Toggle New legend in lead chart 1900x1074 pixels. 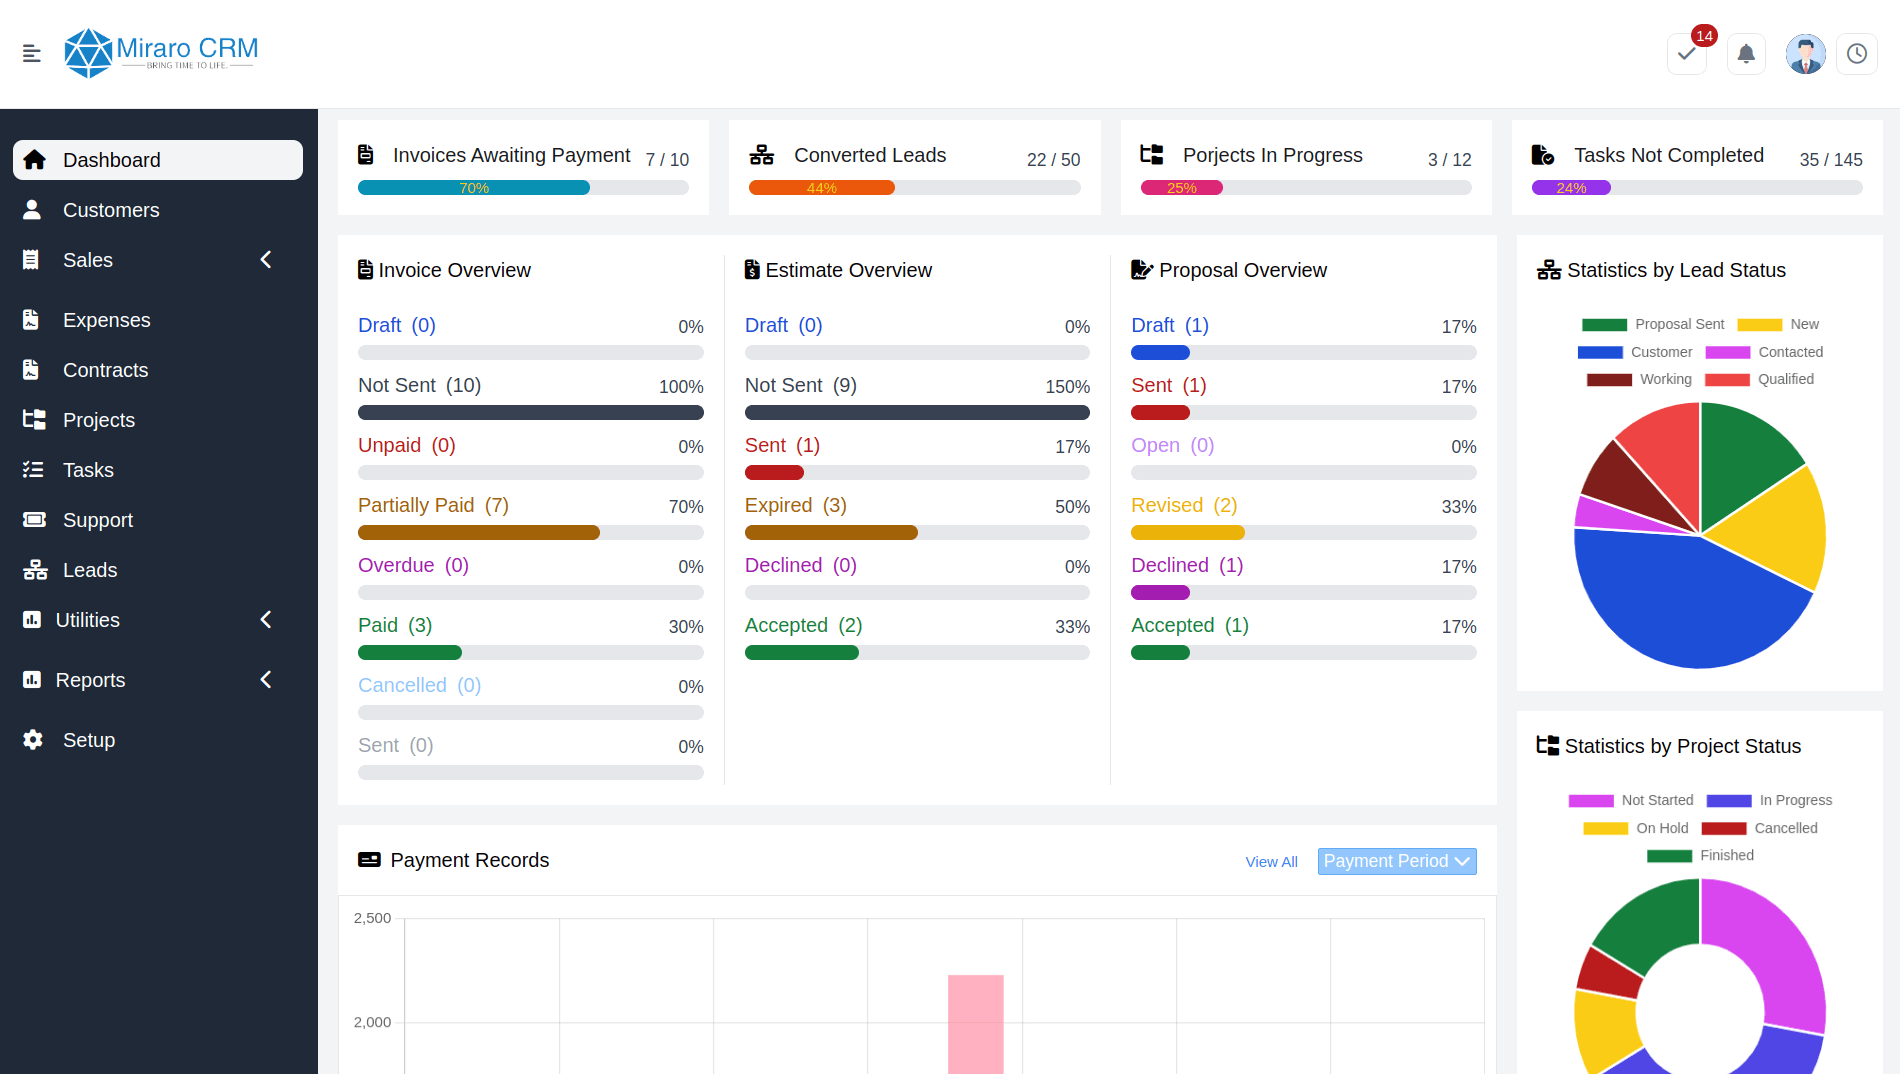[x=1778, y=324]
